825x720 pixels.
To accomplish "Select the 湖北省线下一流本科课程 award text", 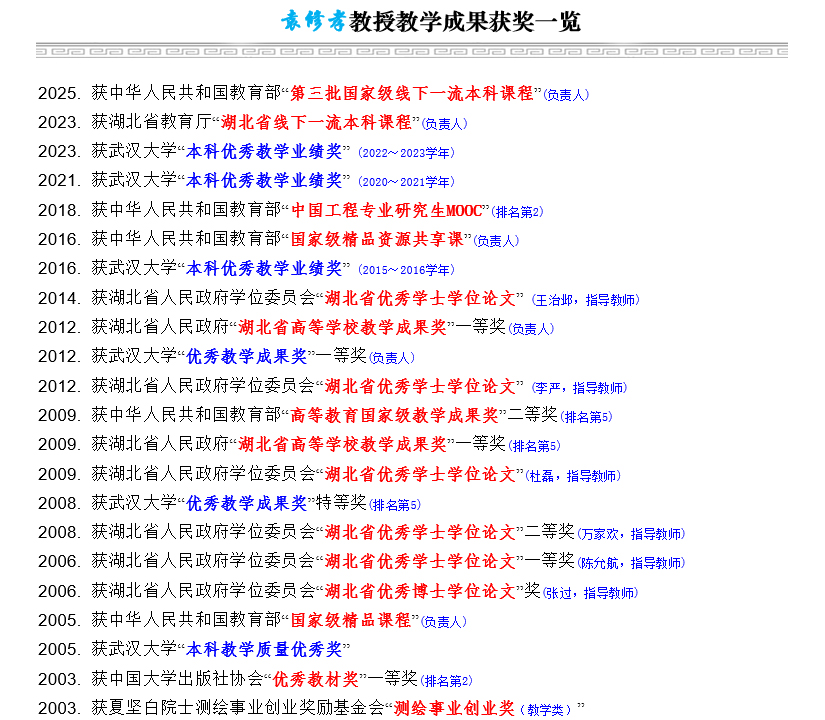I will (x=316, y=122).
